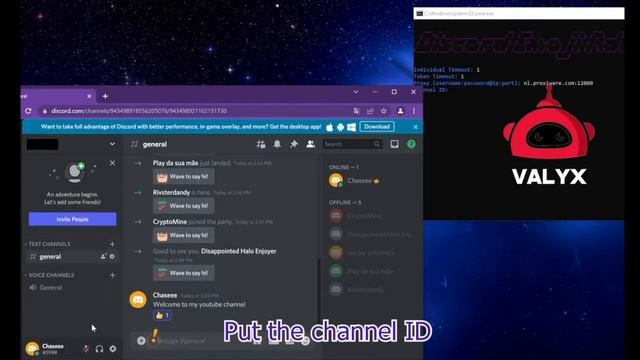Click the discord.com address bar URL
Screen dimensions: 640x360
tap(139, 111)
